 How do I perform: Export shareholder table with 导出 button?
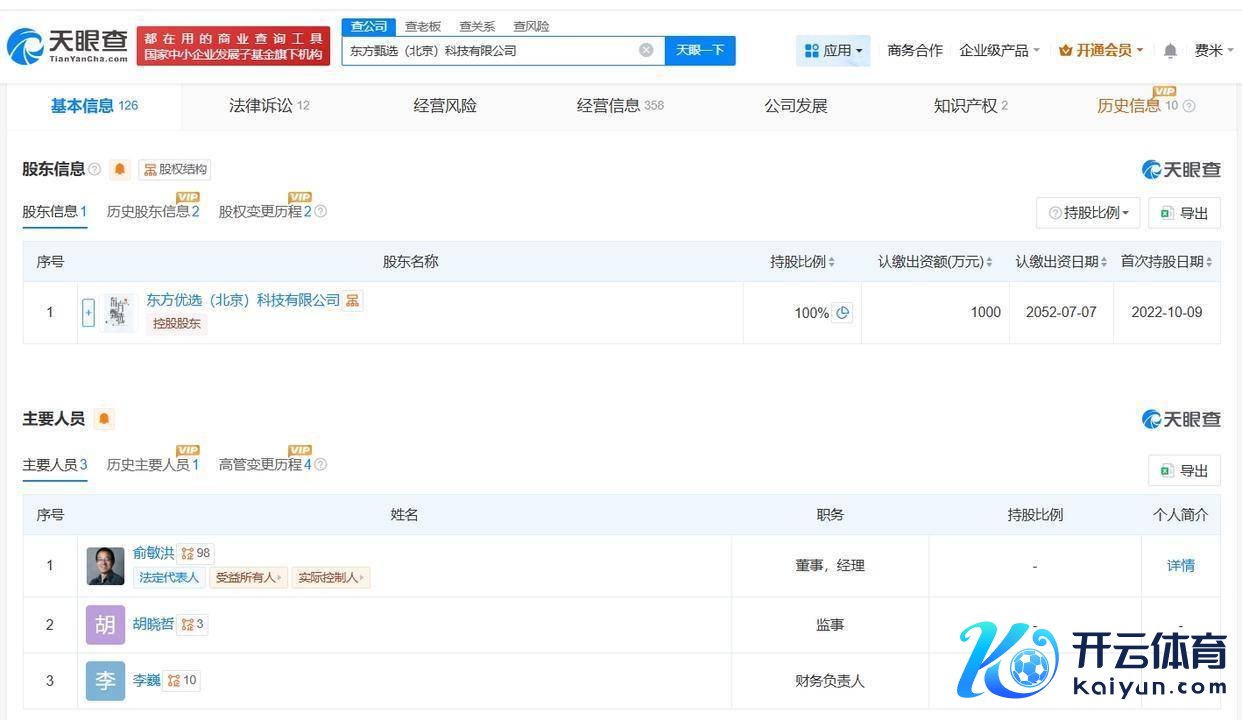click(1184, 213)
